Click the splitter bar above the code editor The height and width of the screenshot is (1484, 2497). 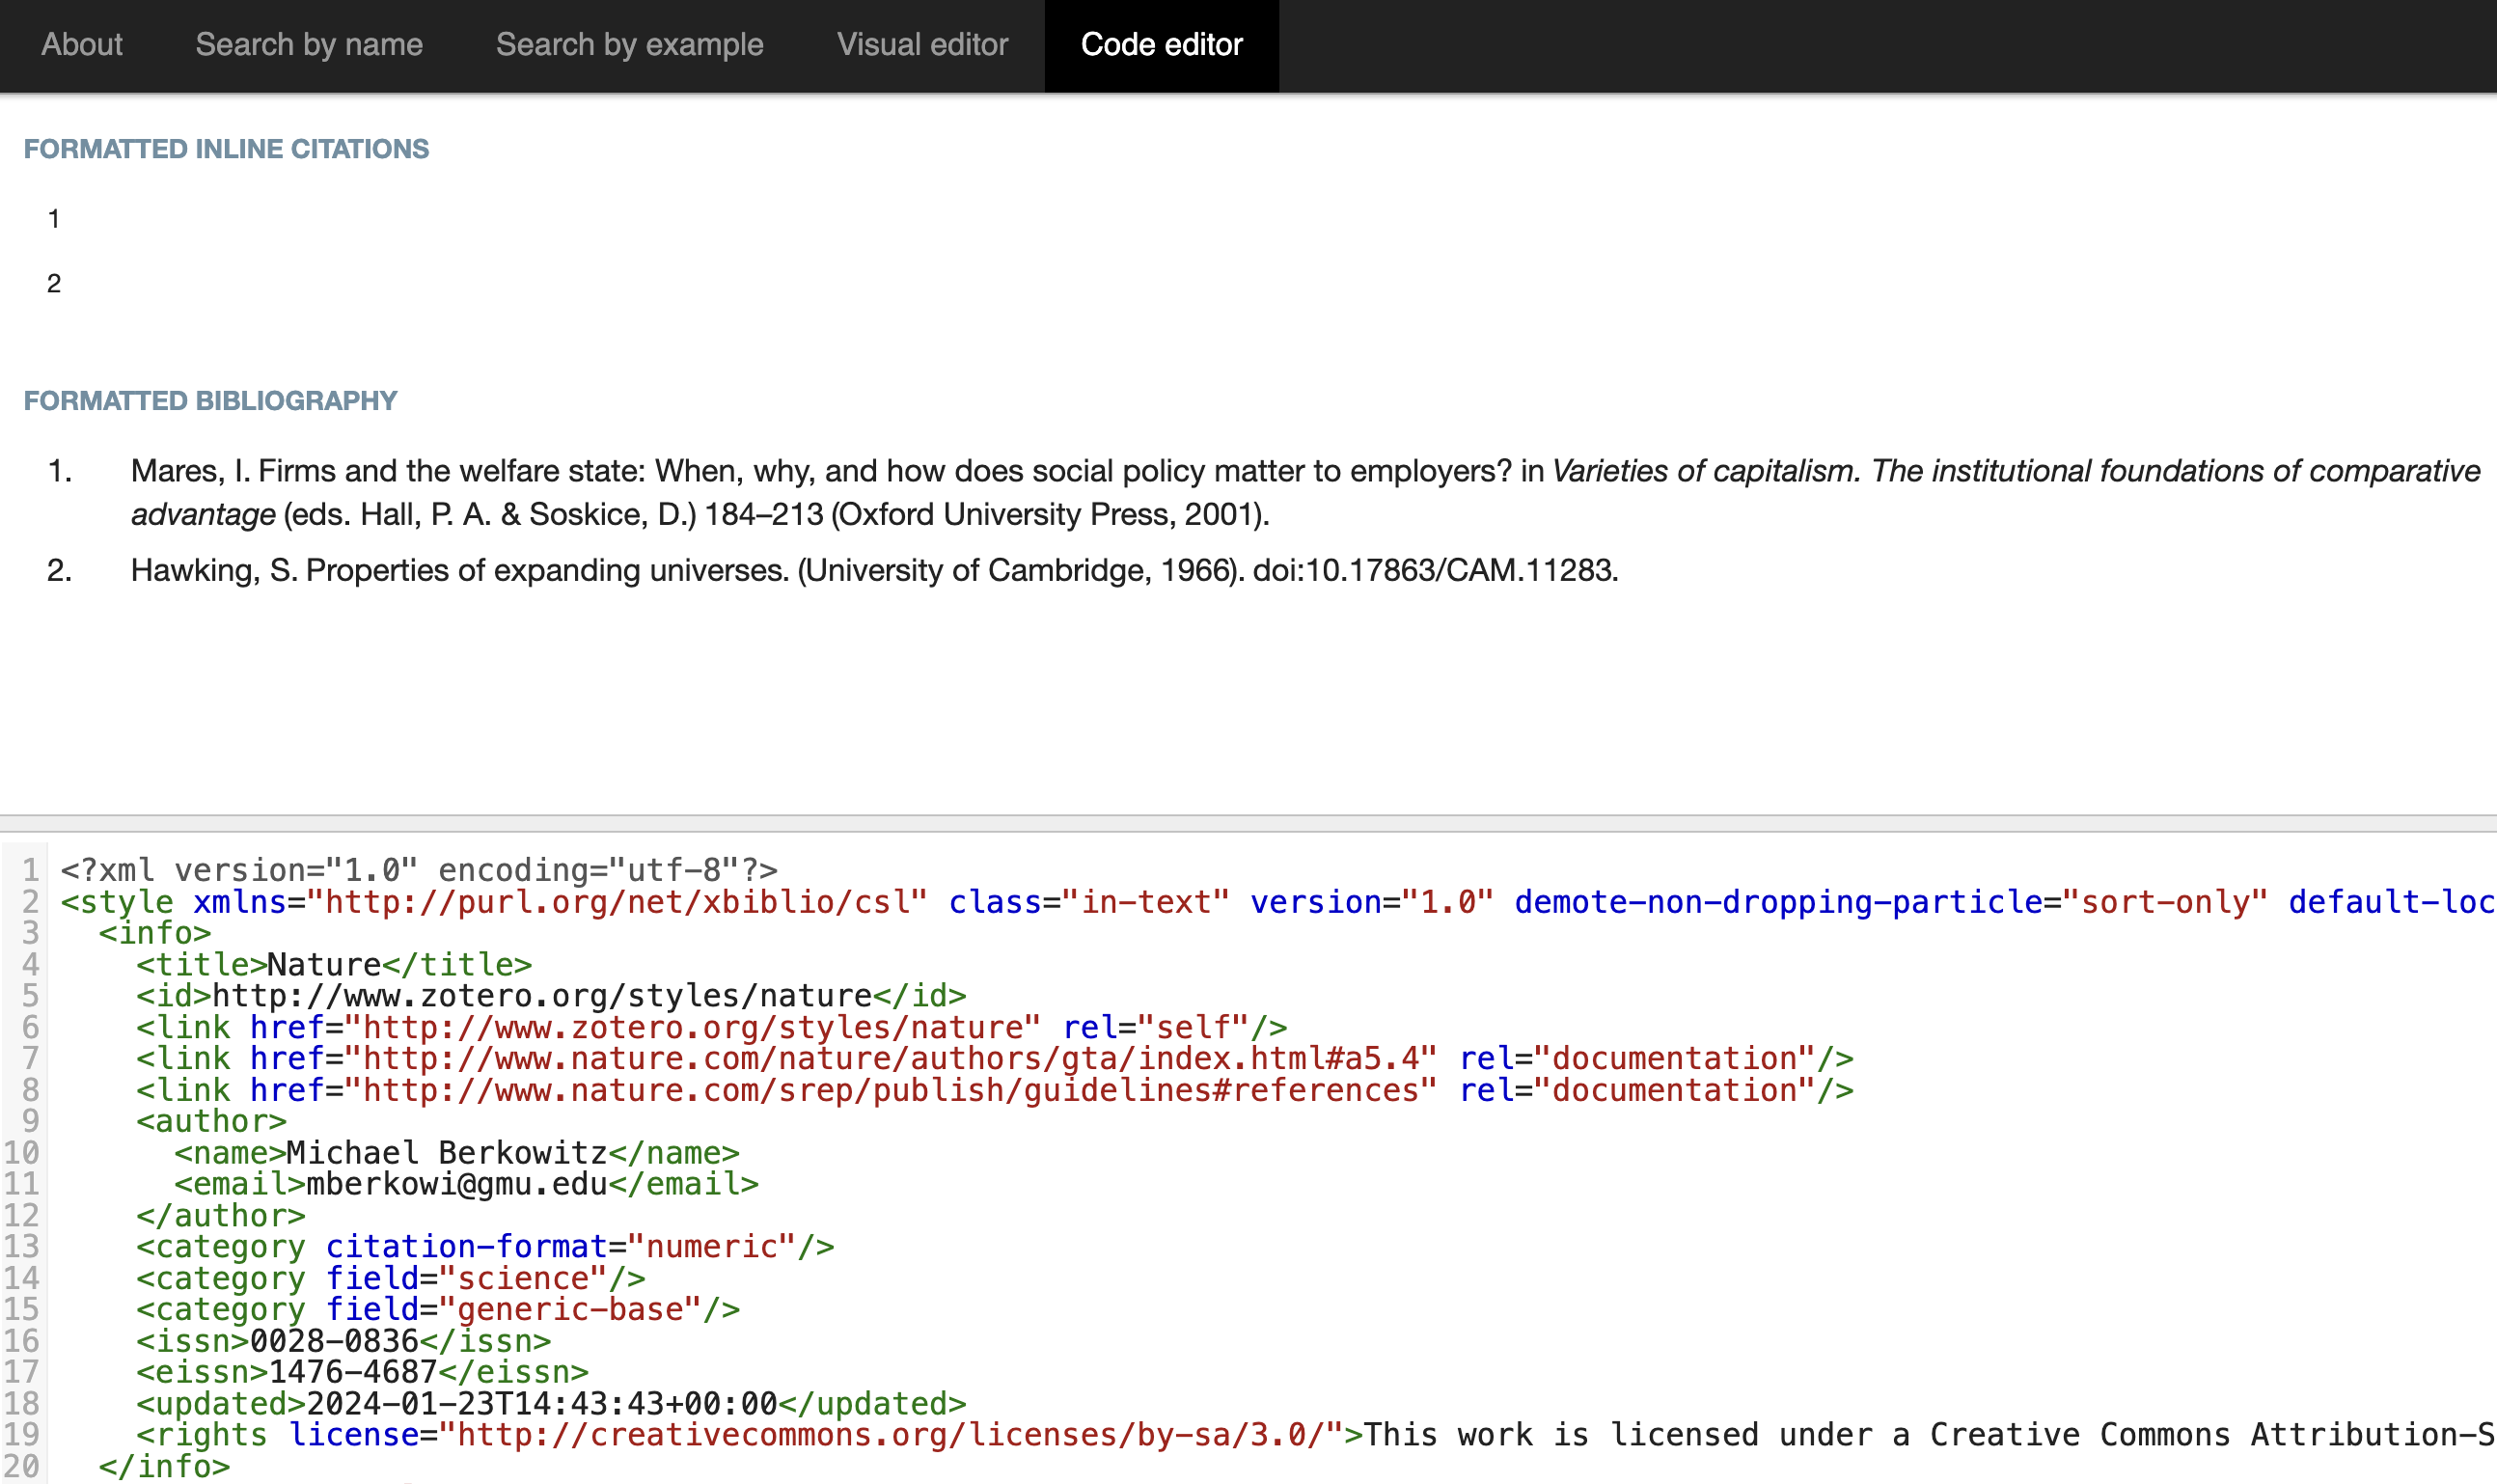click(x=1248, y=823)
